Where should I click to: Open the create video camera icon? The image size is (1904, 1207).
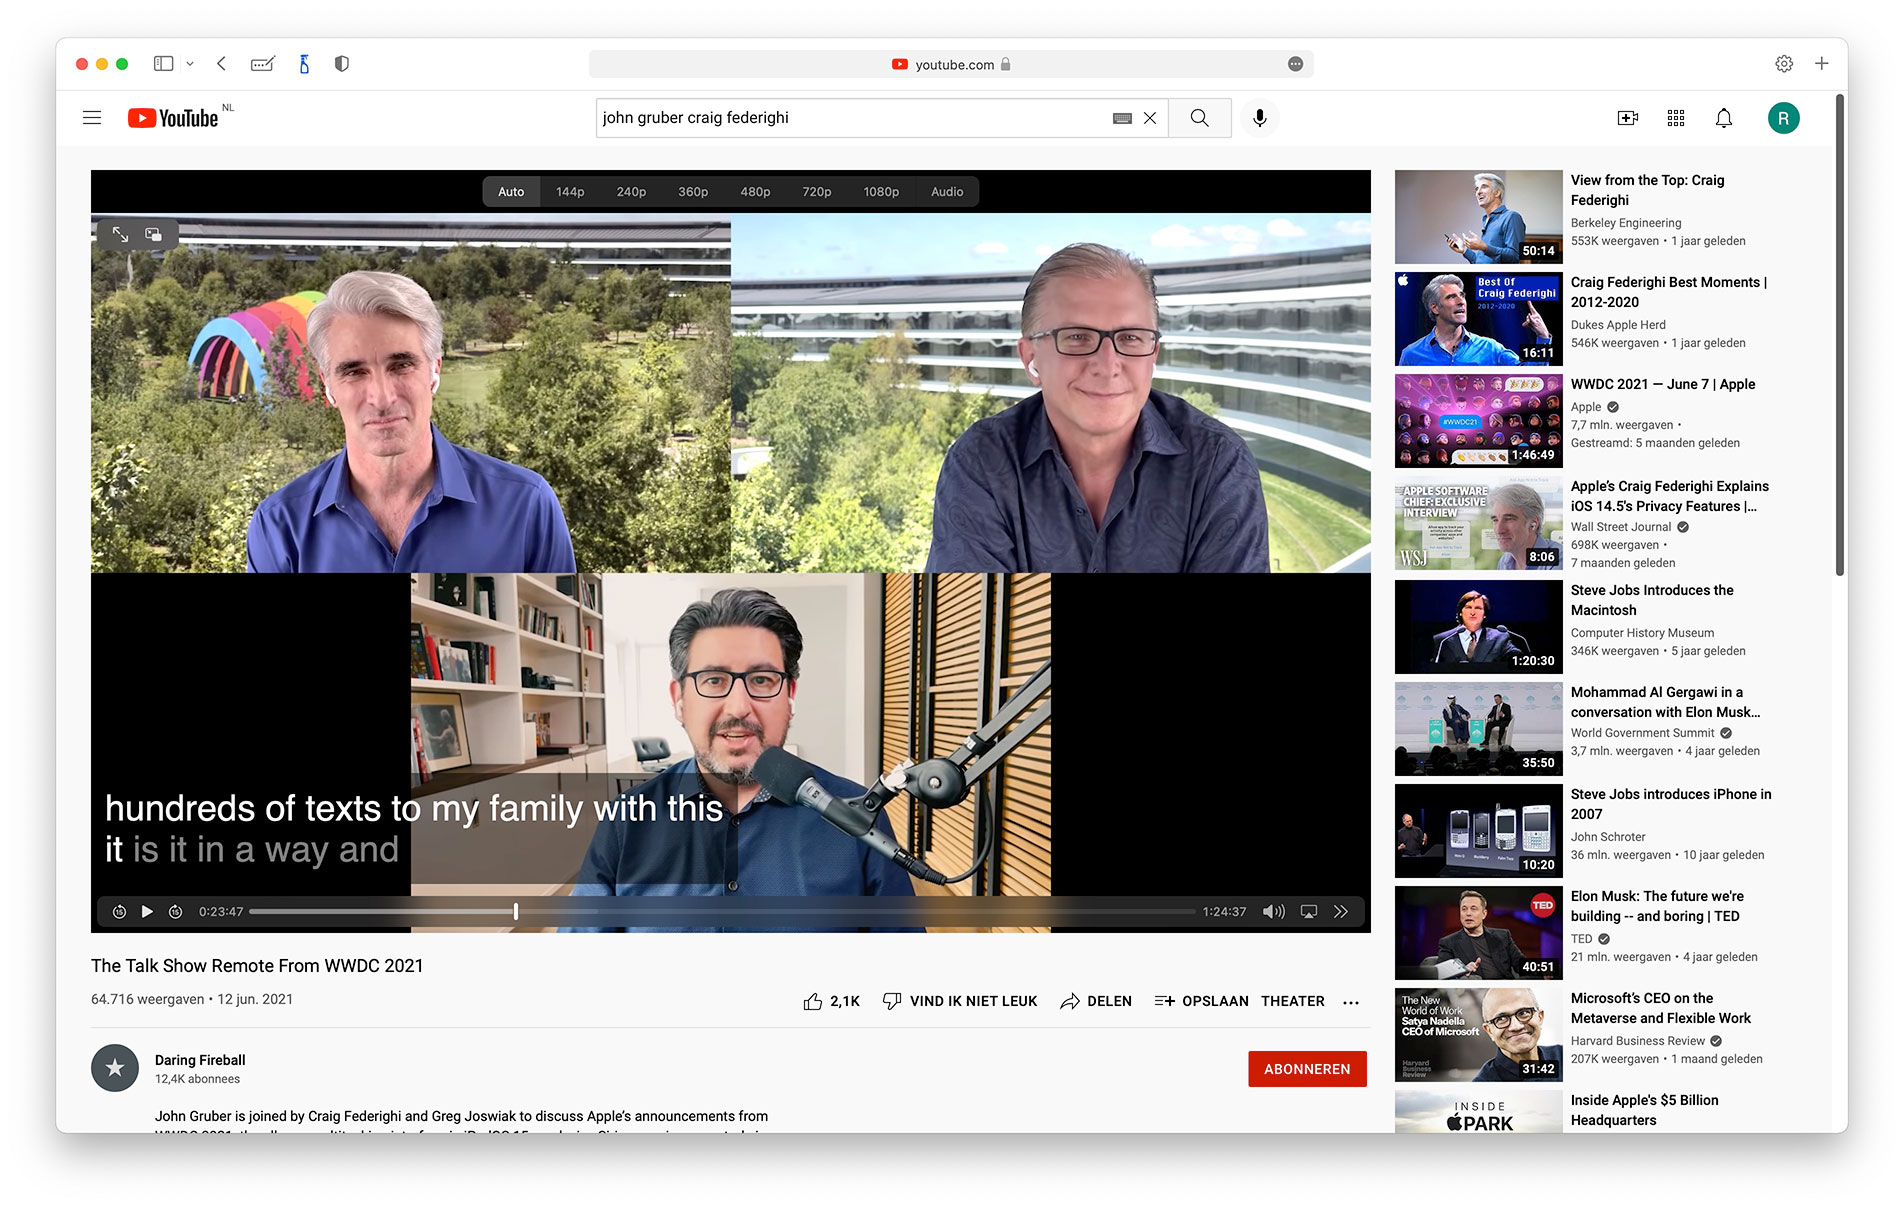[x=1628, y=118]
